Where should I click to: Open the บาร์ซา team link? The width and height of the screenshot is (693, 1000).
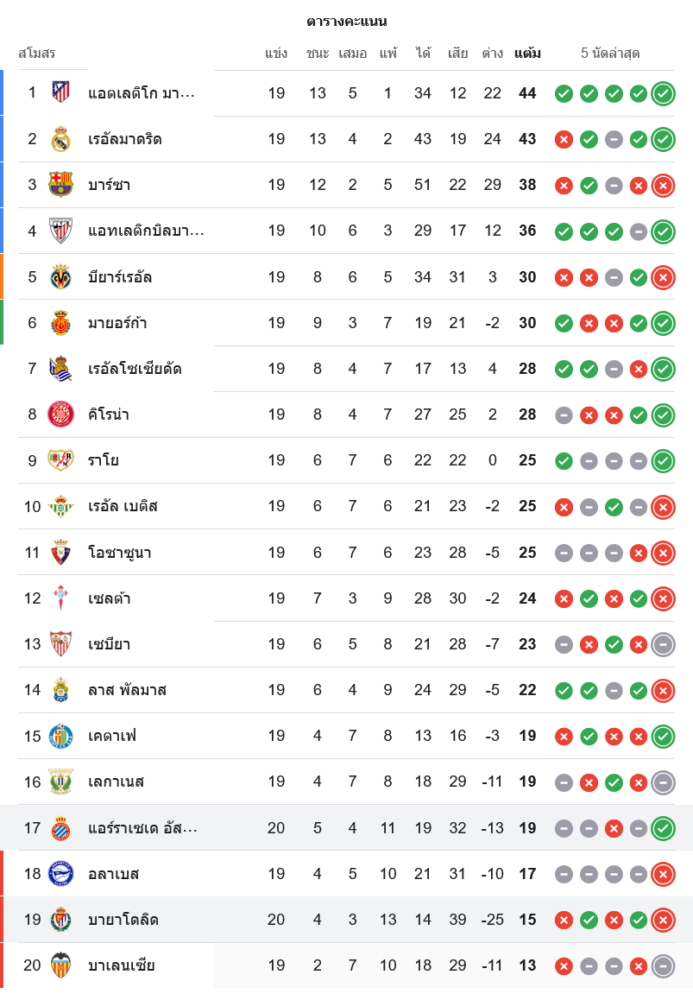click(x=109, y=185)
